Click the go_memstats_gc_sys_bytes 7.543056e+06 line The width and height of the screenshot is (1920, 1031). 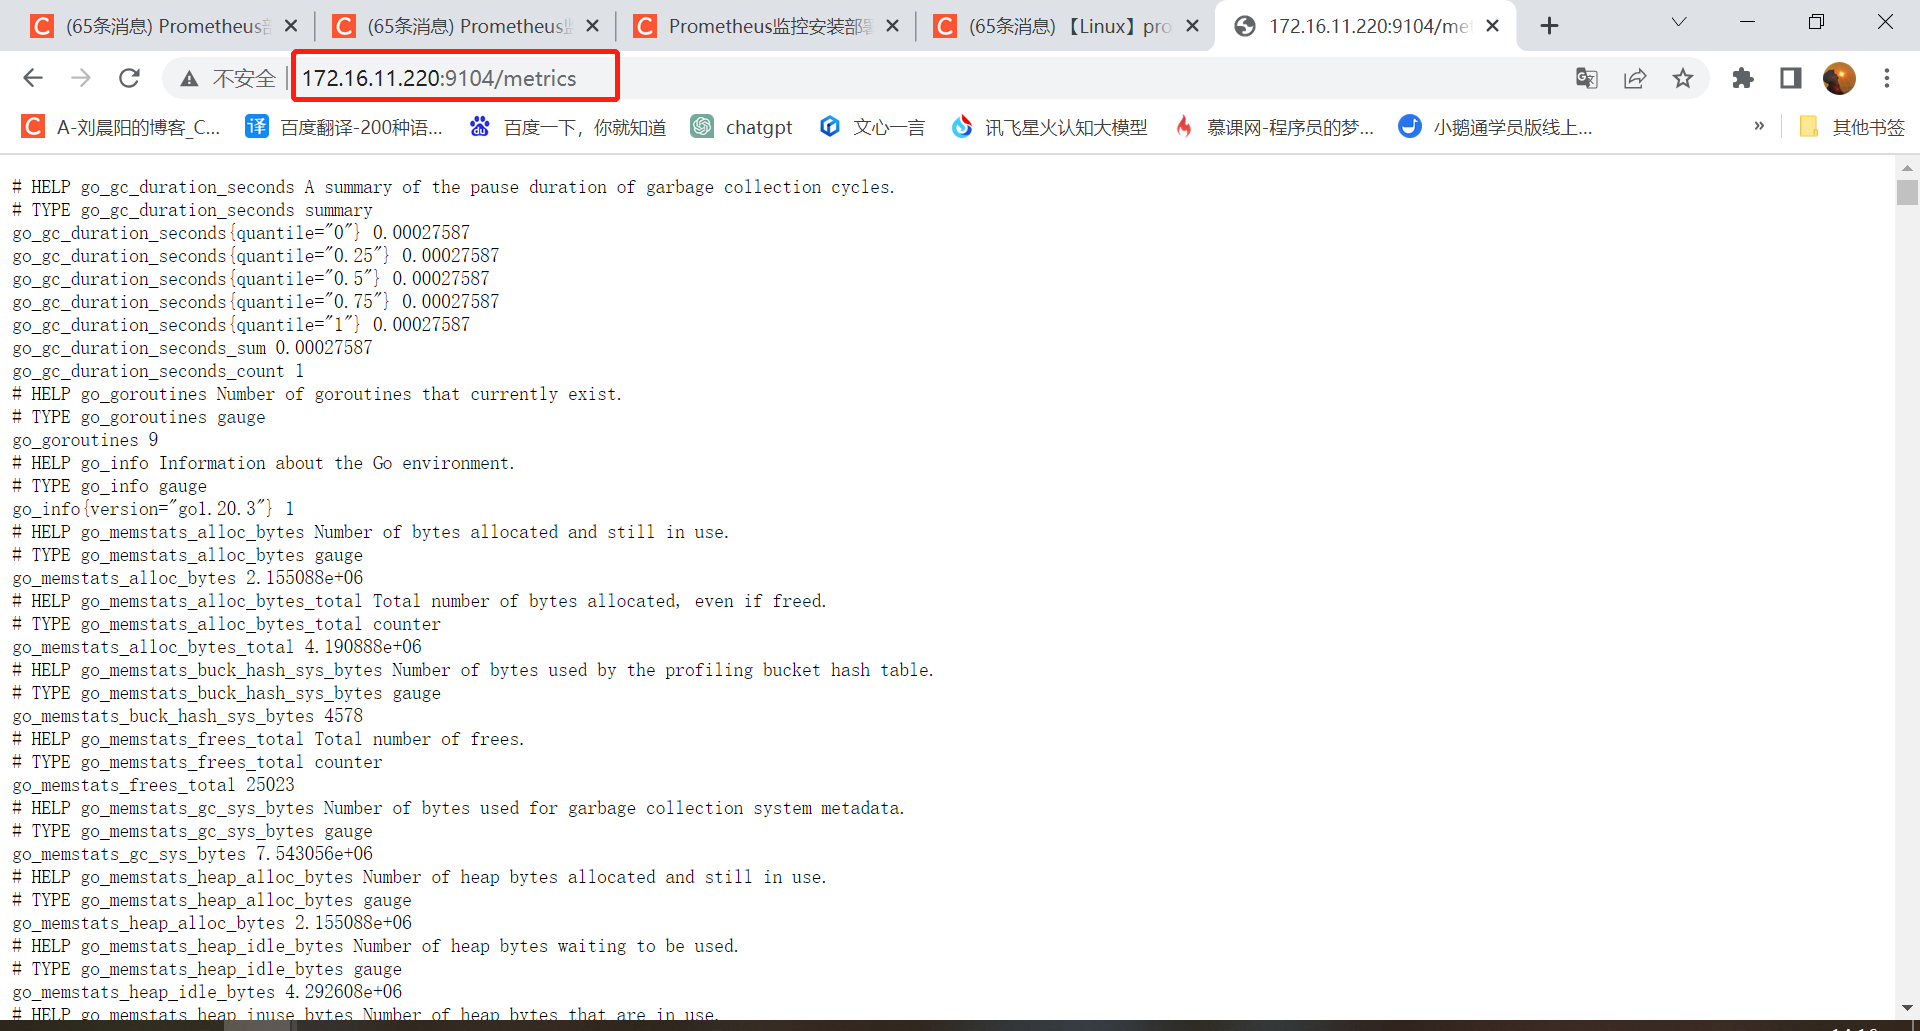coord(192,854)
